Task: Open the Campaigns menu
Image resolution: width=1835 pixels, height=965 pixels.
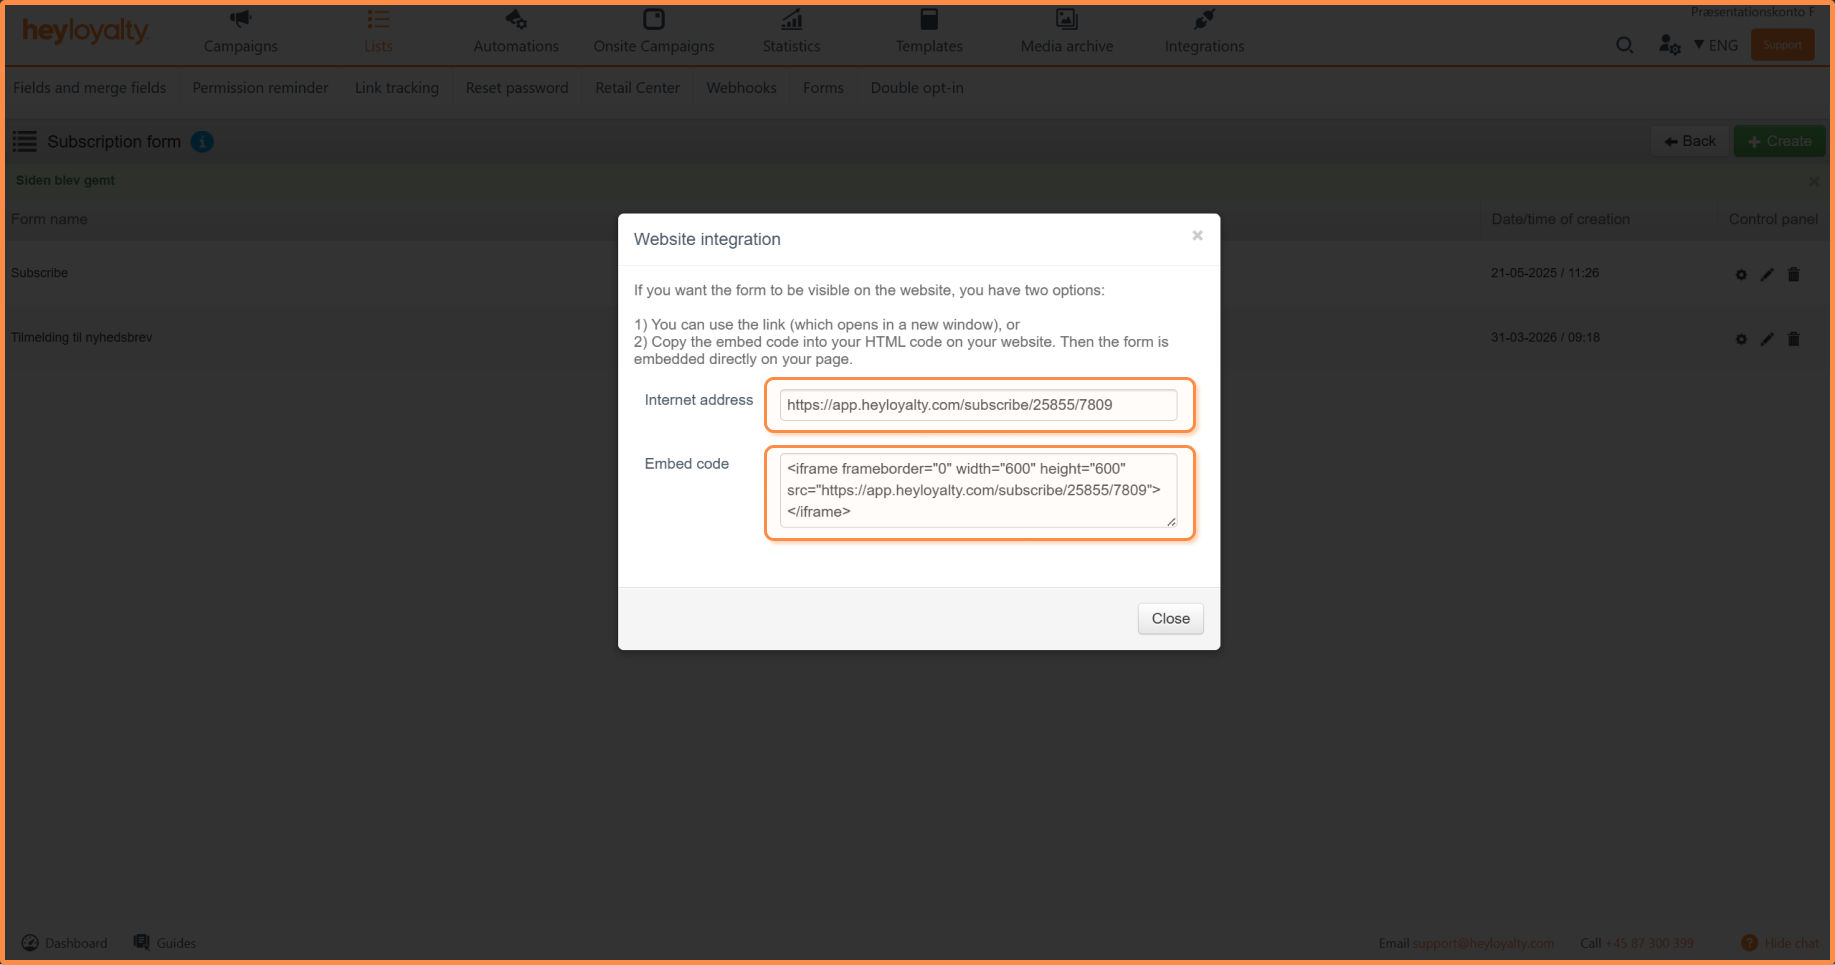Action: click(240, 33)
